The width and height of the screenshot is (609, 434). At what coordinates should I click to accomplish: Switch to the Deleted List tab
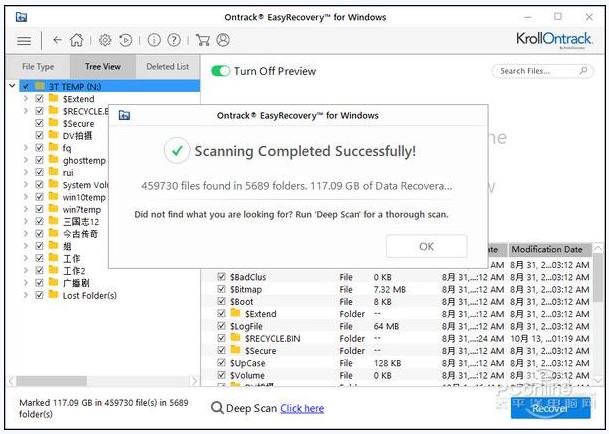point(168,67)
